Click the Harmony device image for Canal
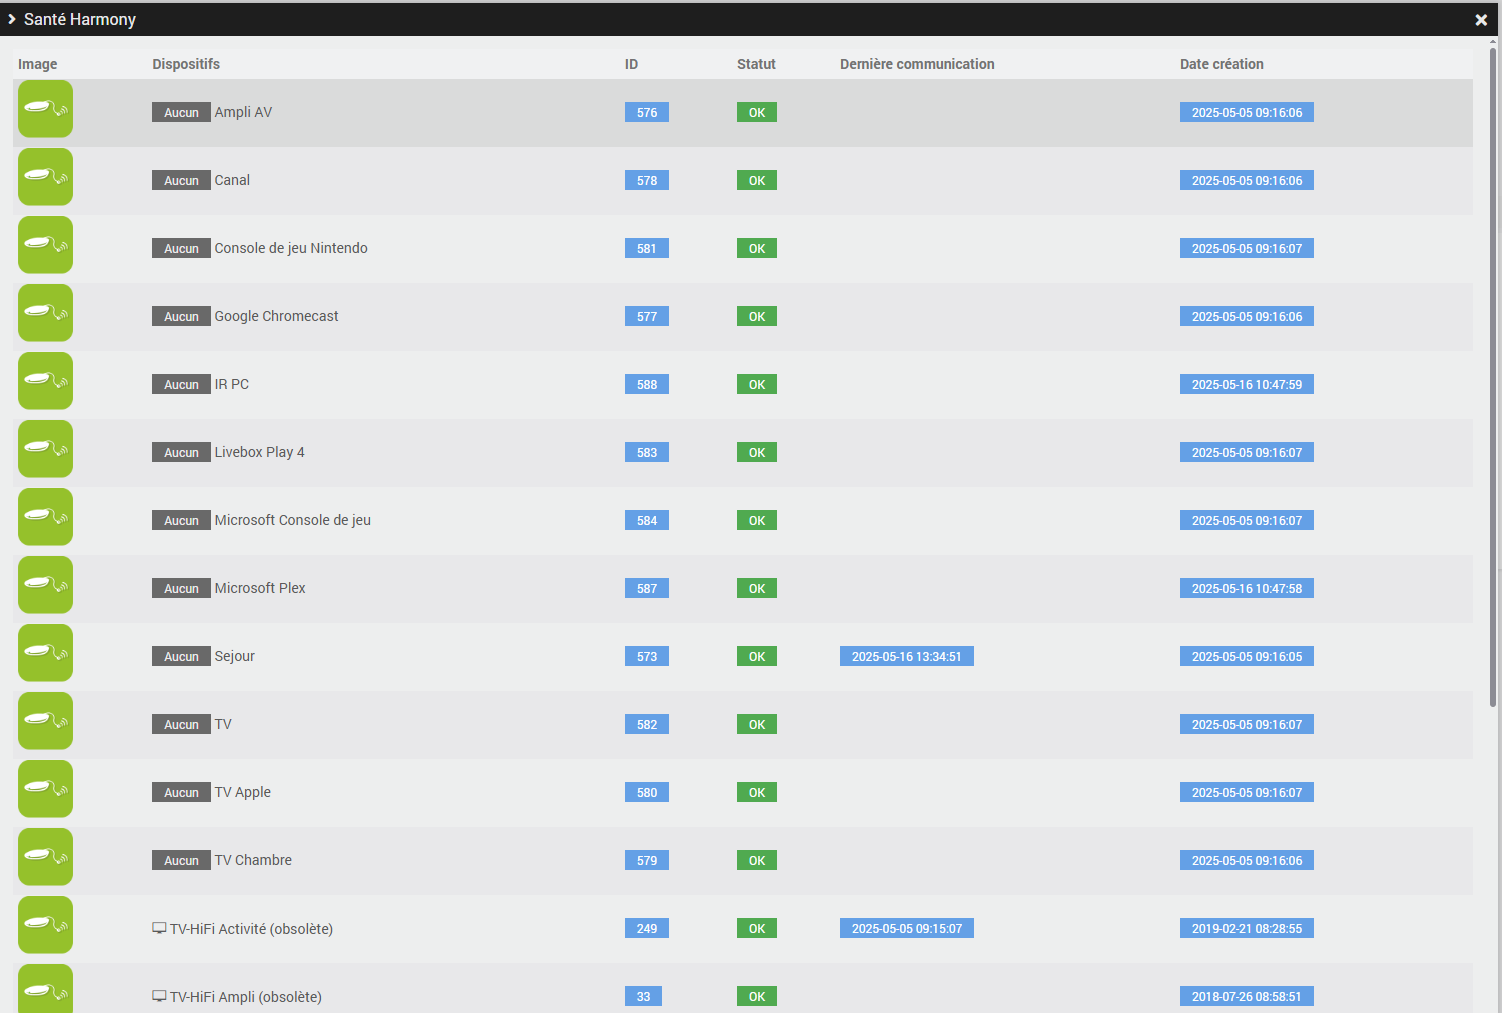 coord(45,177)
